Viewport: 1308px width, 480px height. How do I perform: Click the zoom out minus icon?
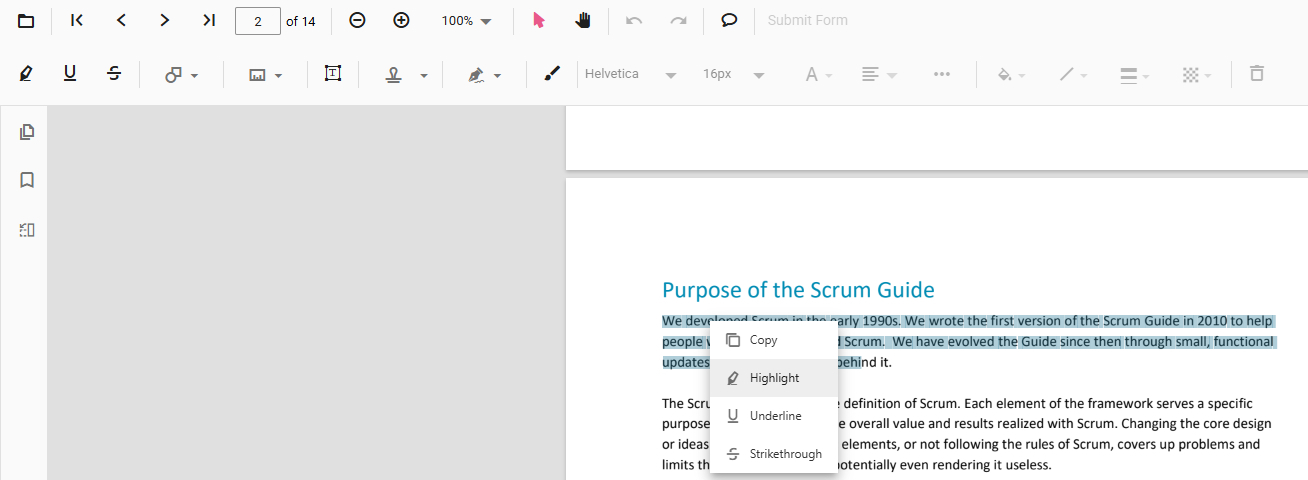point(357,21)
